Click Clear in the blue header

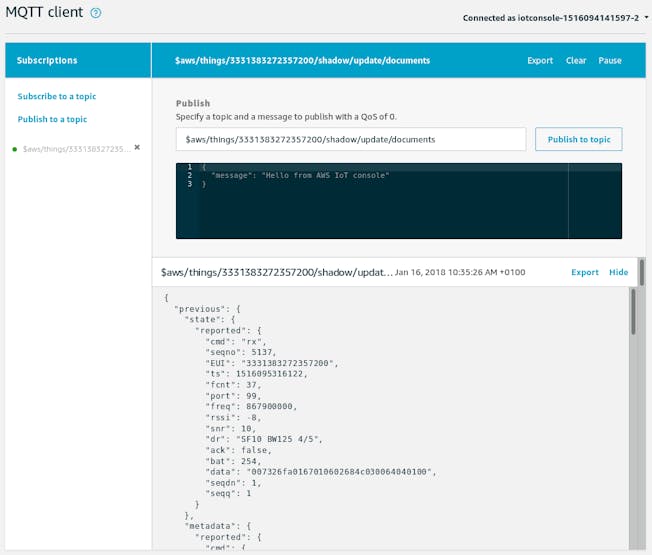(x=576, y=61)
